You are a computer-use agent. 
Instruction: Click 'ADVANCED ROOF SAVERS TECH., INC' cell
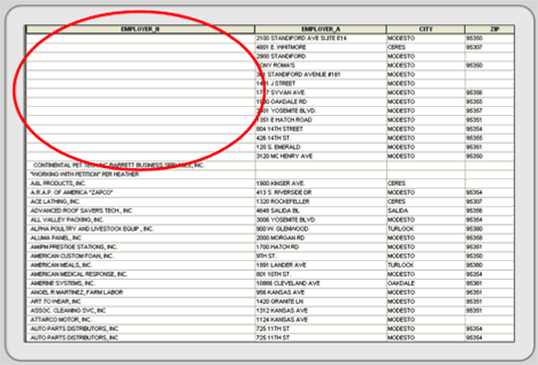click(x=140, y=211)
